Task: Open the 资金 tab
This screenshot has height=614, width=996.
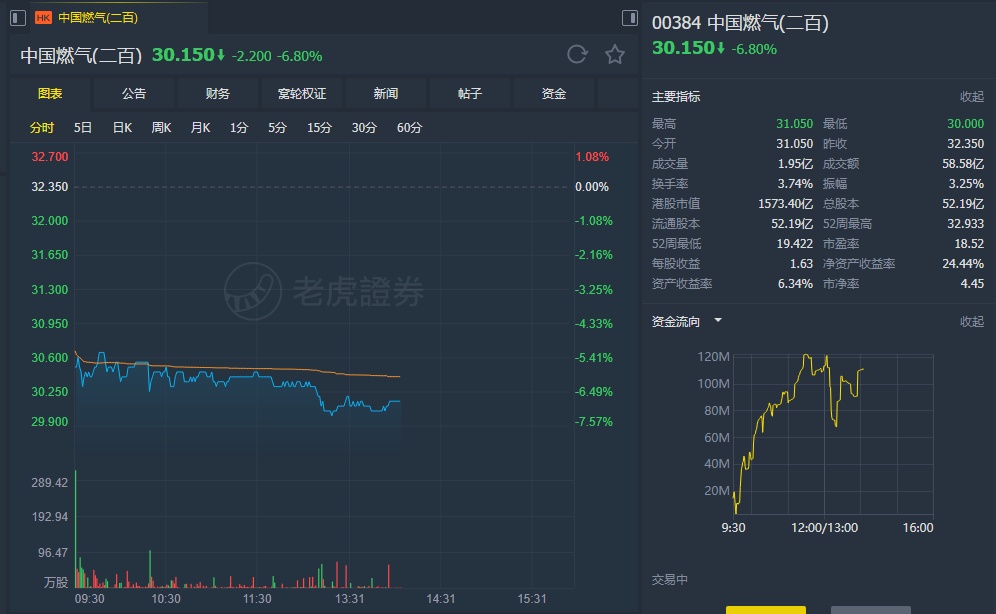Action: click(553, 94)
